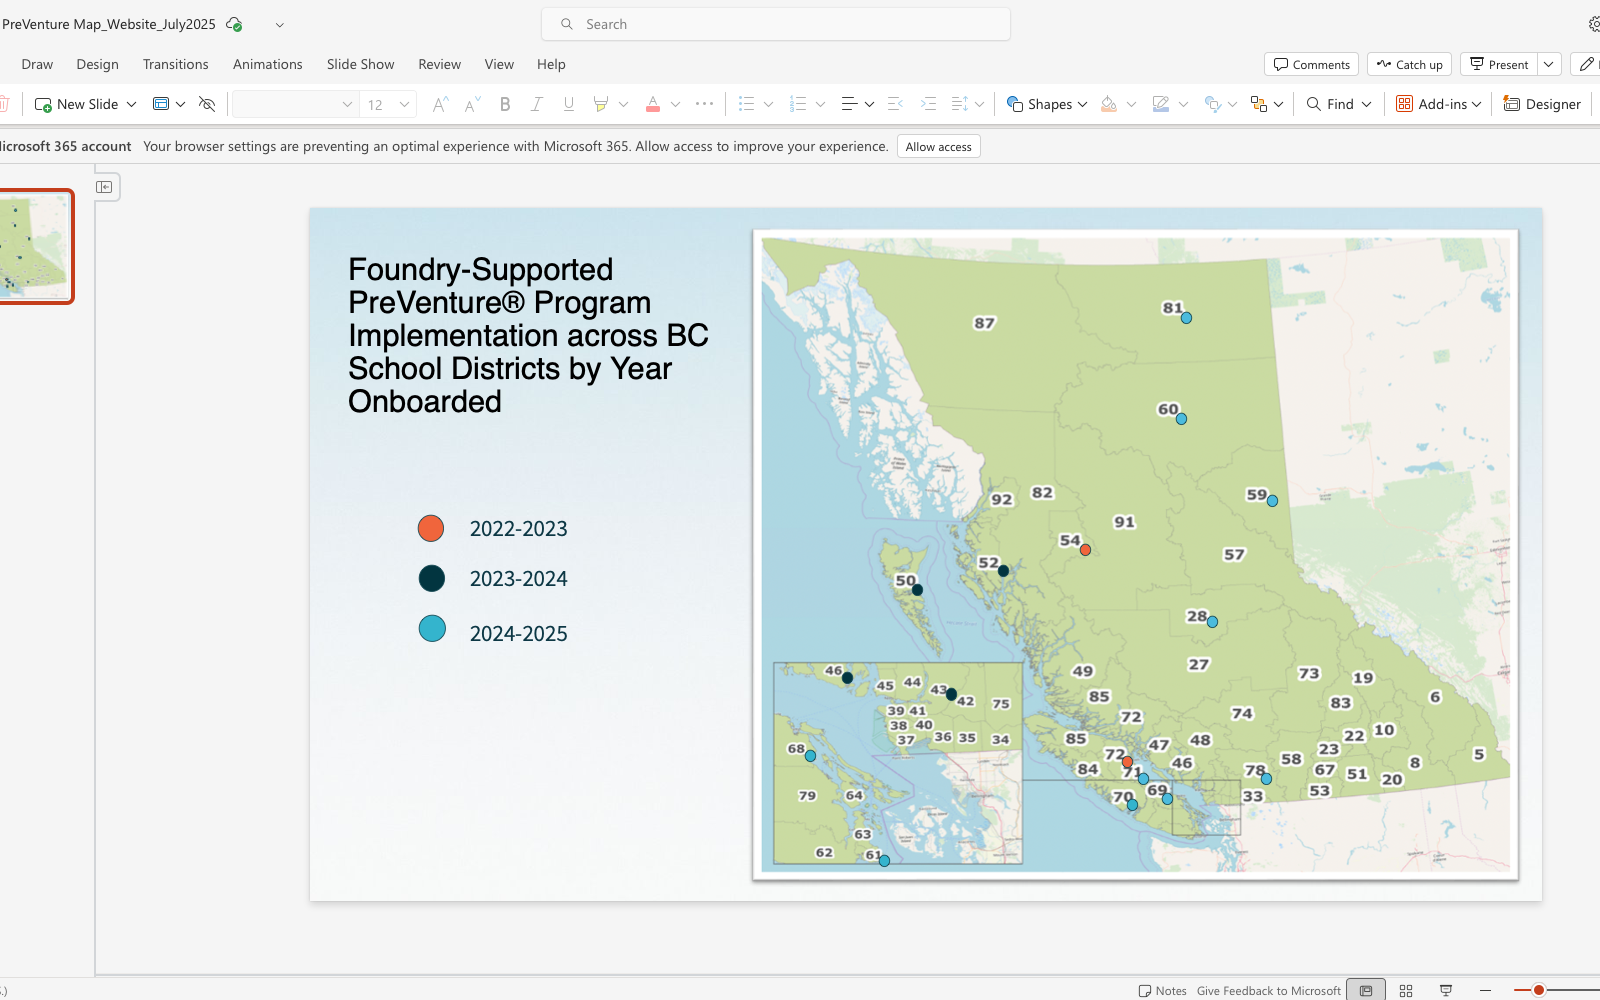
Task: Select the 2022-2023 legend label
Action: 518,528
